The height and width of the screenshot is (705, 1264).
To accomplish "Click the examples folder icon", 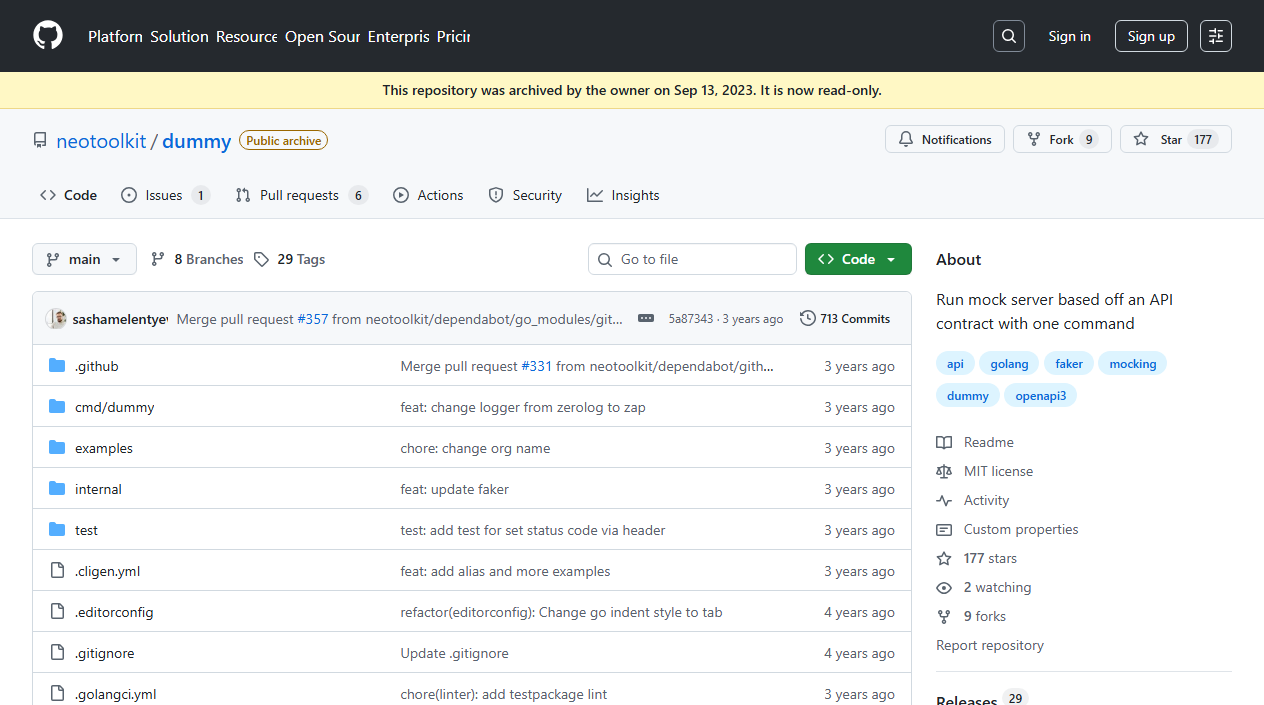I will coord(57,448).
